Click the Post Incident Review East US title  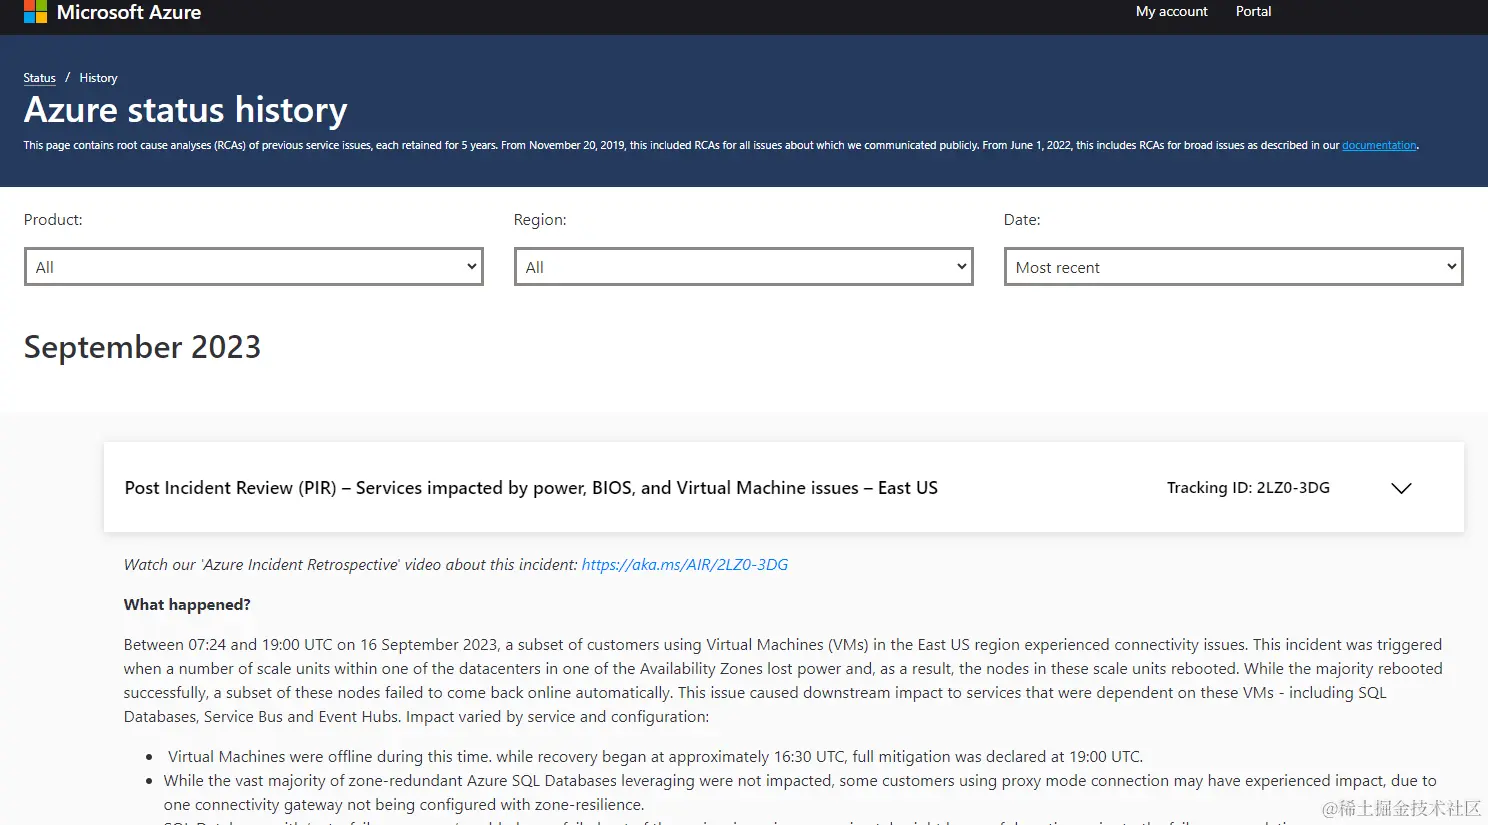[531, 488]
